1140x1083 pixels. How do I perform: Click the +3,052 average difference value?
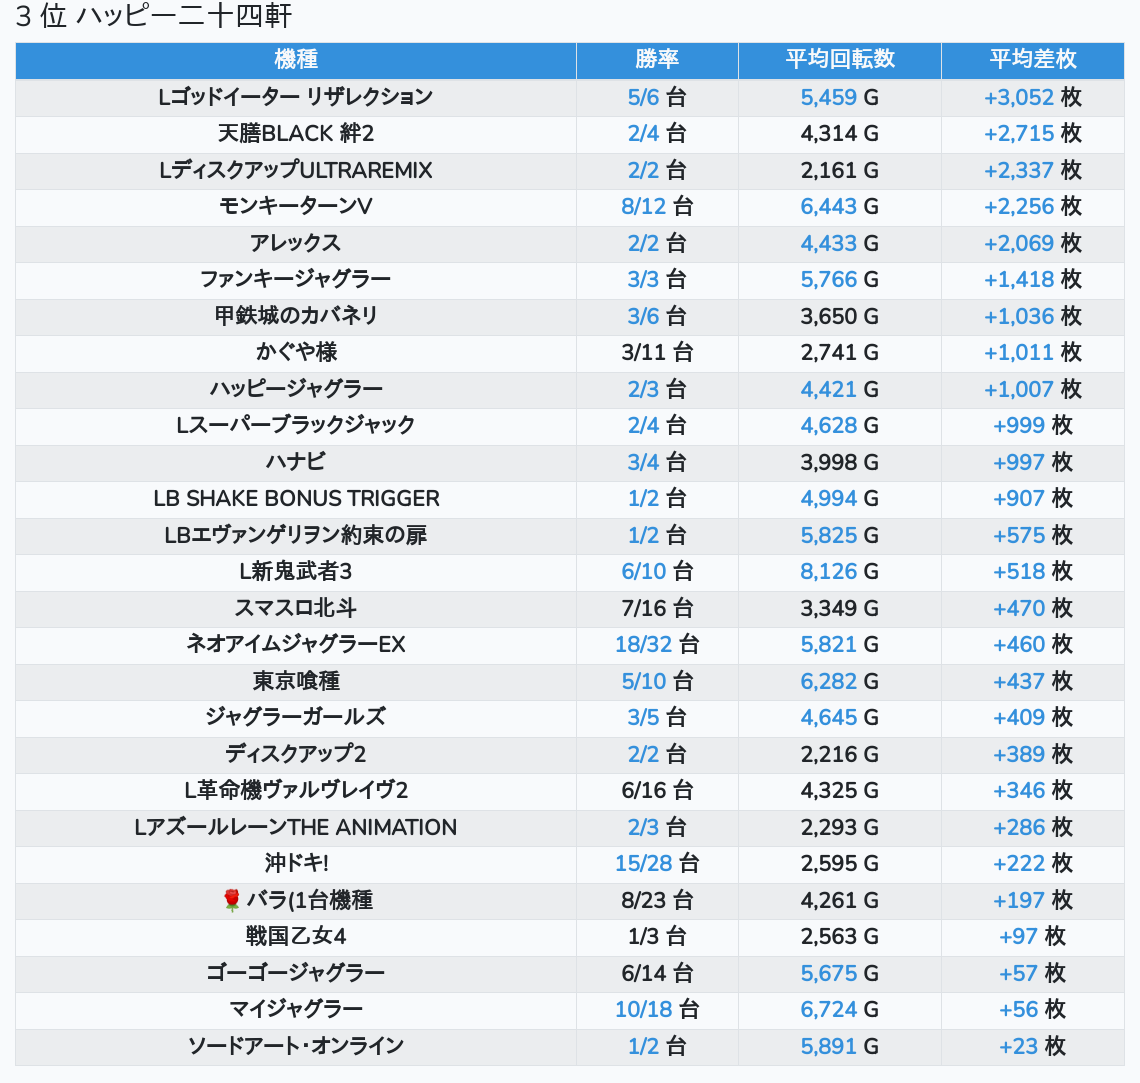pyautogui.click(x=1019, y=97)
